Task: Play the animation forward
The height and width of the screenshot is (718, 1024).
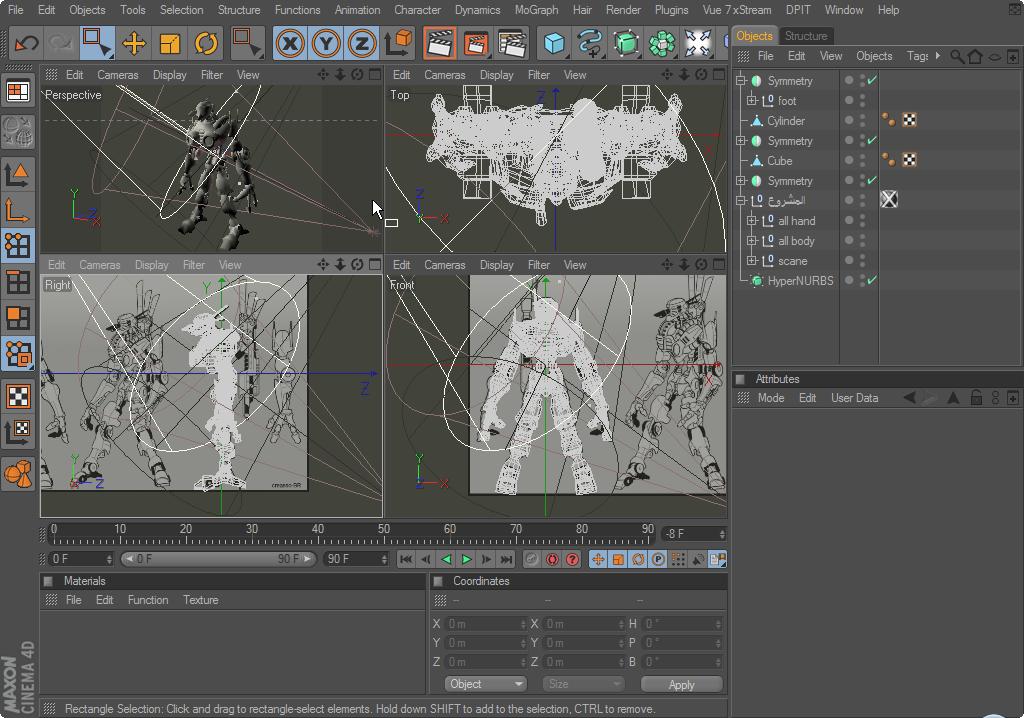Action: coord(466,559)
